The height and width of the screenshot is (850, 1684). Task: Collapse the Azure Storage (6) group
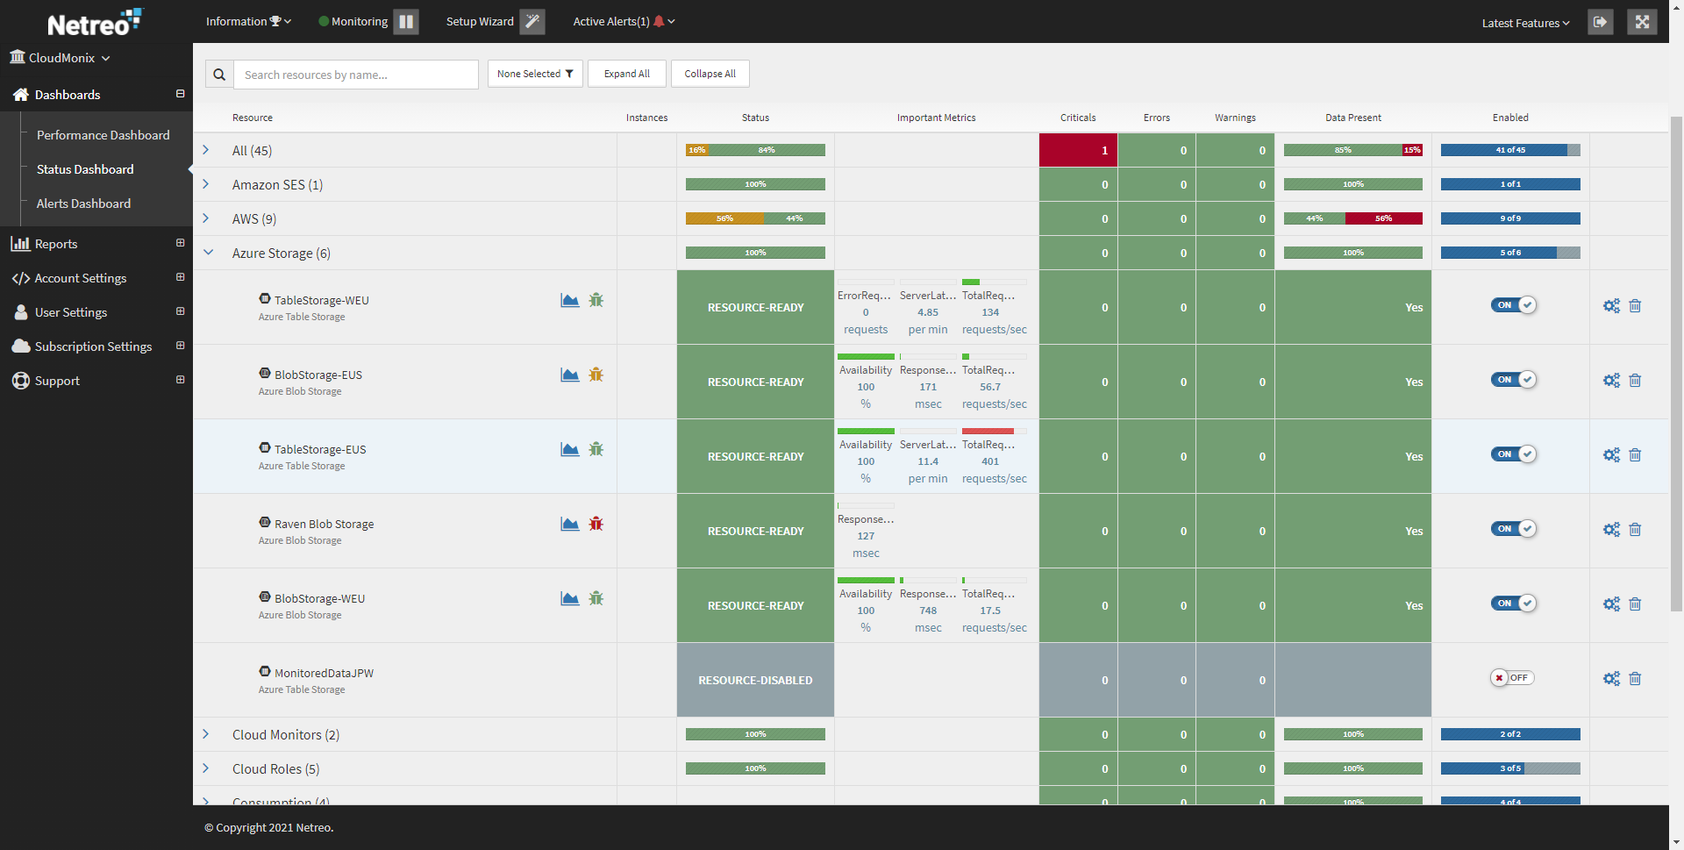click(208, 253)
